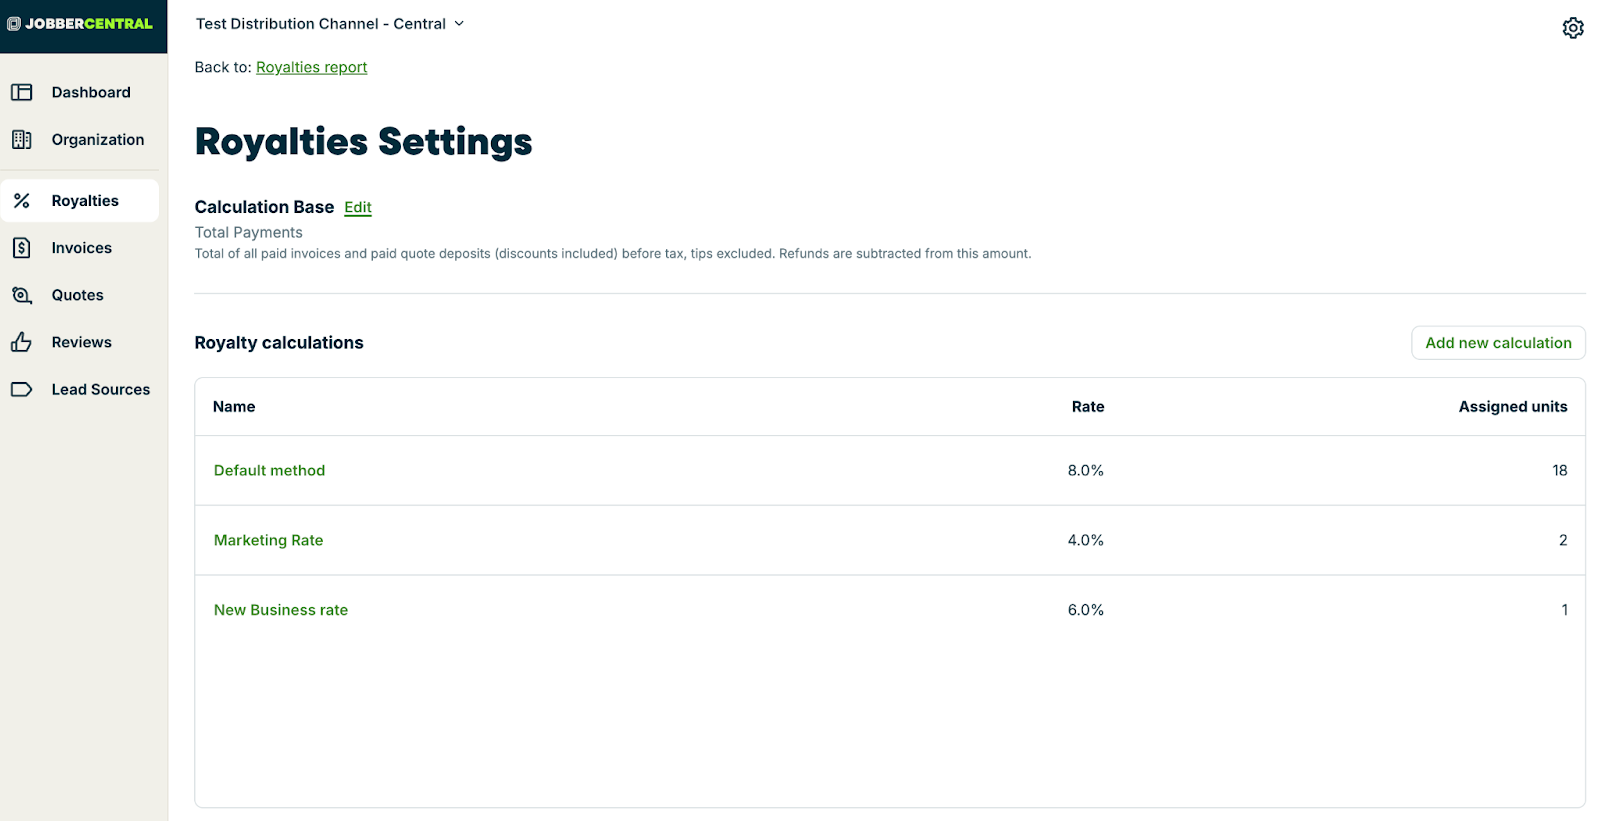Click the Royalties percent icon
Image resolution: width=1598 pixels, height=821 pixels.
pos(22,201)
